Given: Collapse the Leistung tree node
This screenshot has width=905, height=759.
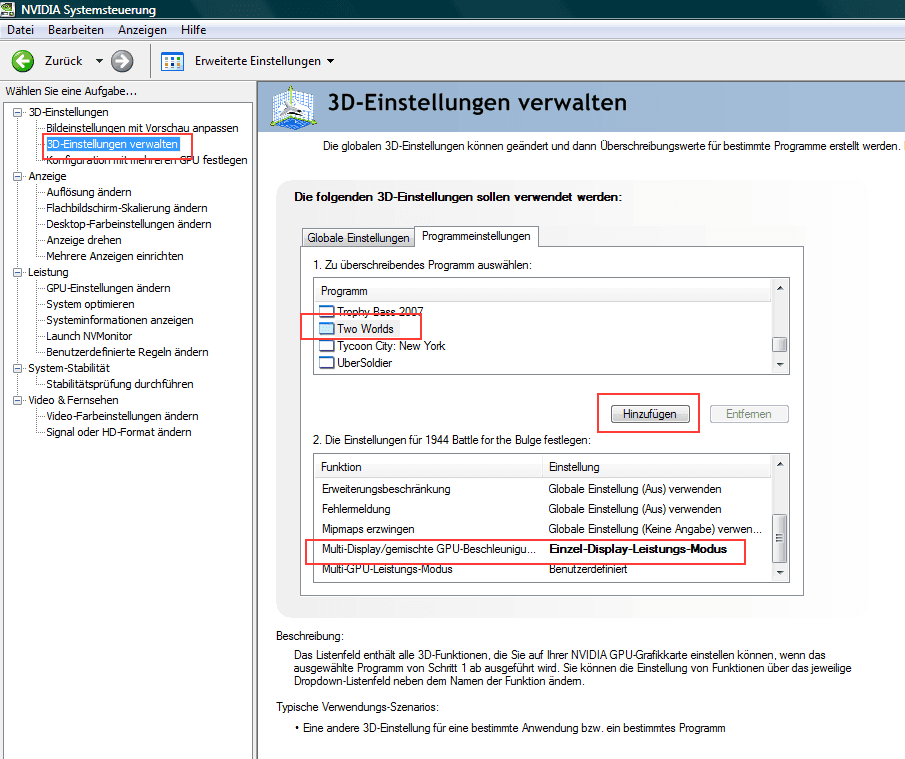Looking at the screenshot, I should coord(18,272).
